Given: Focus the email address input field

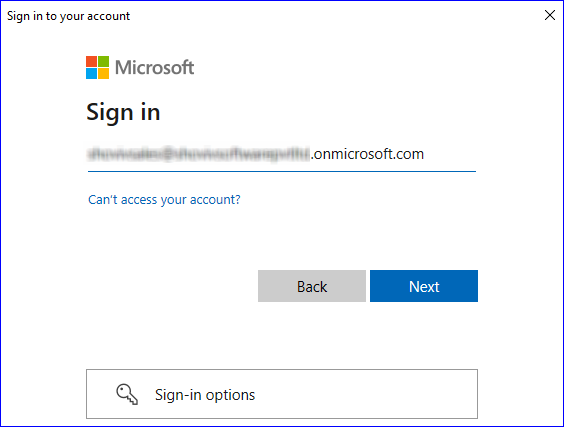Looking at the screenshot, I should (x=282, y=155).
